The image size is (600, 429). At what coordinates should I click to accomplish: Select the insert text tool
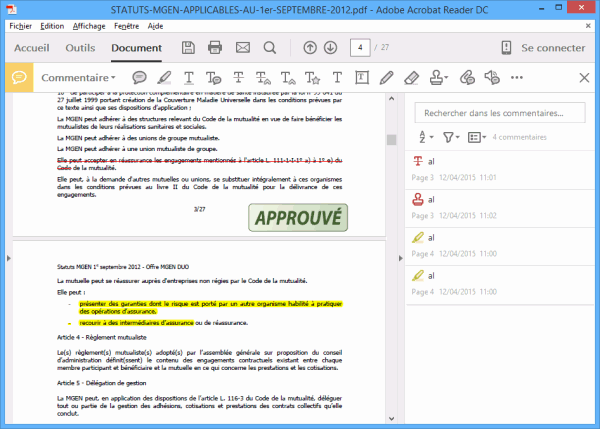288,78
